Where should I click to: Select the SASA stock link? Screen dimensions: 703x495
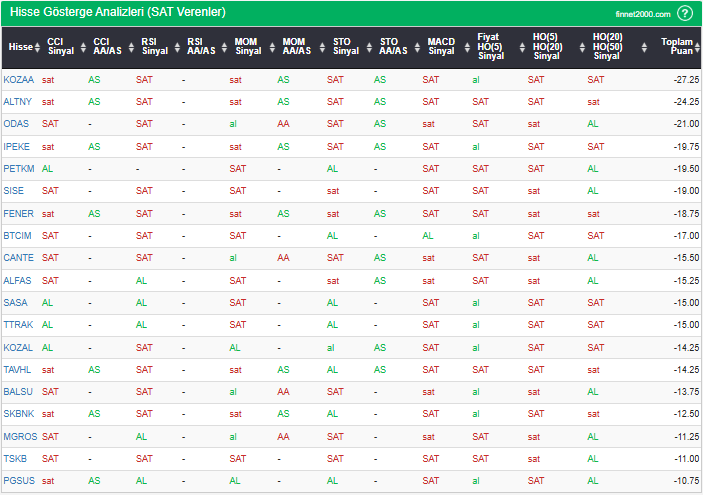point(16,302)
